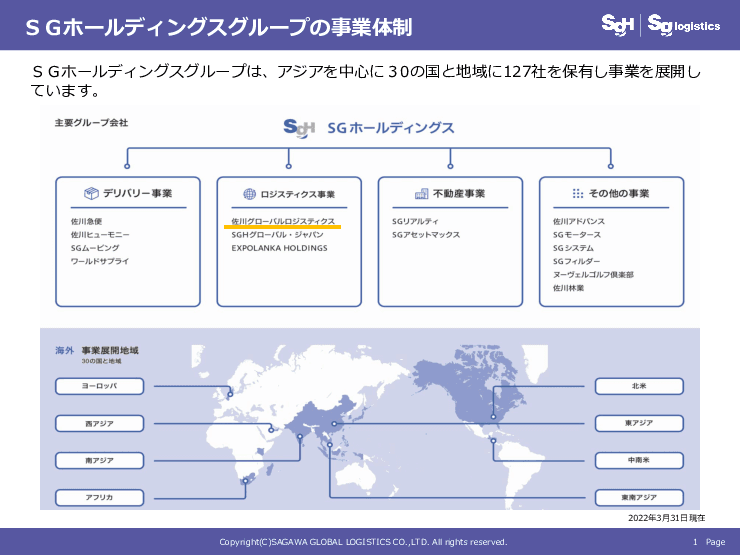740x555 pixels.
Task: Select the 中南米 region box
Action: [639, 460]
